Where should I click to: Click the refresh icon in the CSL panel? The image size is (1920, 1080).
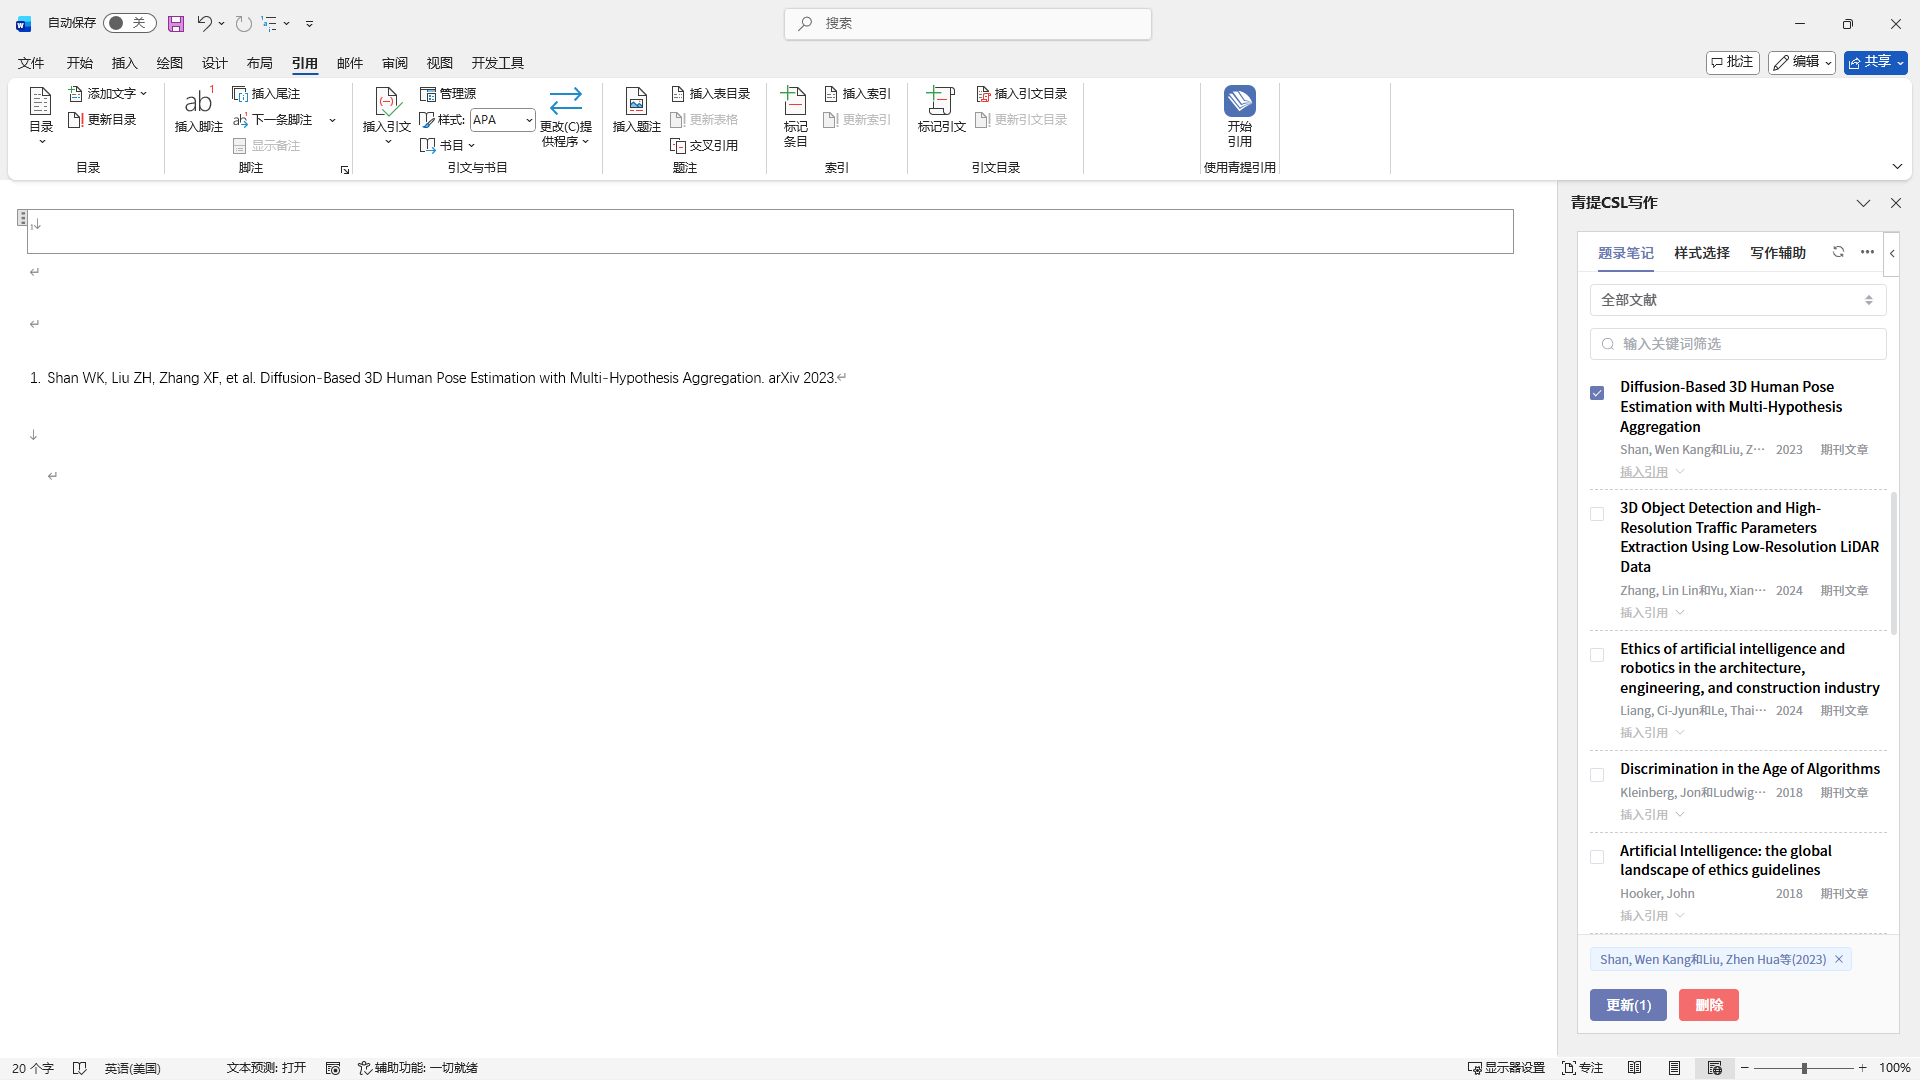(x=1838, y=252)
